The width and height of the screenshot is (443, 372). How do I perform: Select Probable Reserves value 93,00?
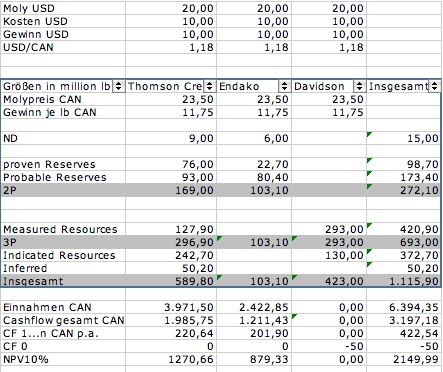(x=171, y=177)
